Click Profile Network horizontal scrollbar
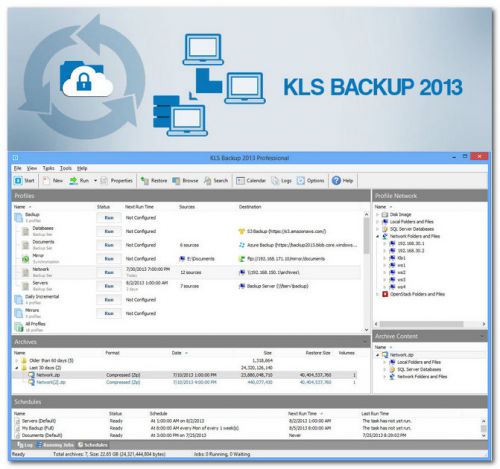Image resolution: width=500 pixels, height=469 pixels. coord(422,324)
